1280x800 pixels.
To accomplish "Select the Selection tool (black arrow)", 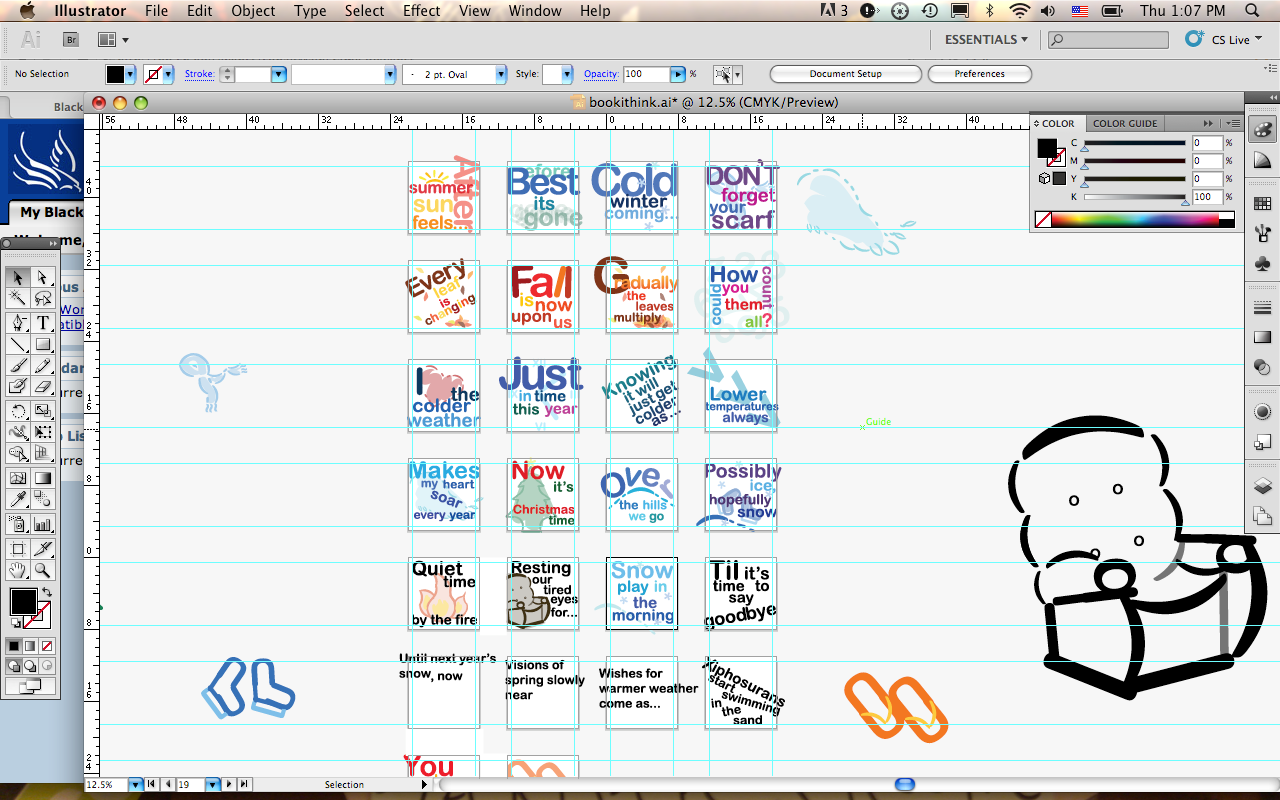I will (17, 277).
